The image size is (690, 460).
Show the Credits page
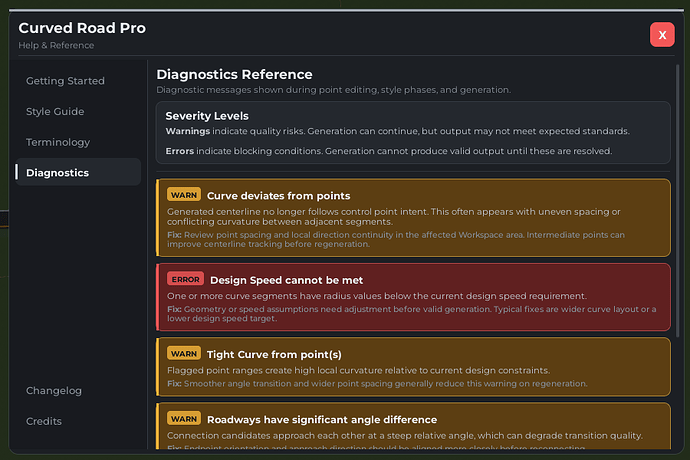pos(44,421)
